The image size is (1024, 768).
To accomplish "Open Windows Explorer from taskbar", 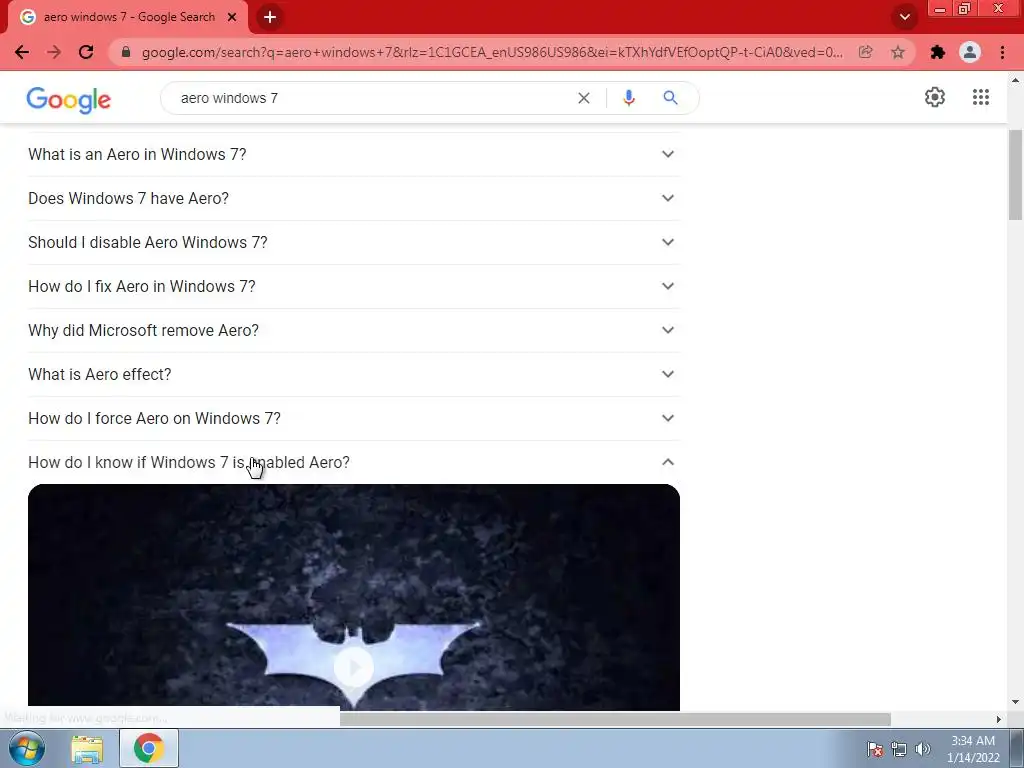I will click(x=88, y=749).
